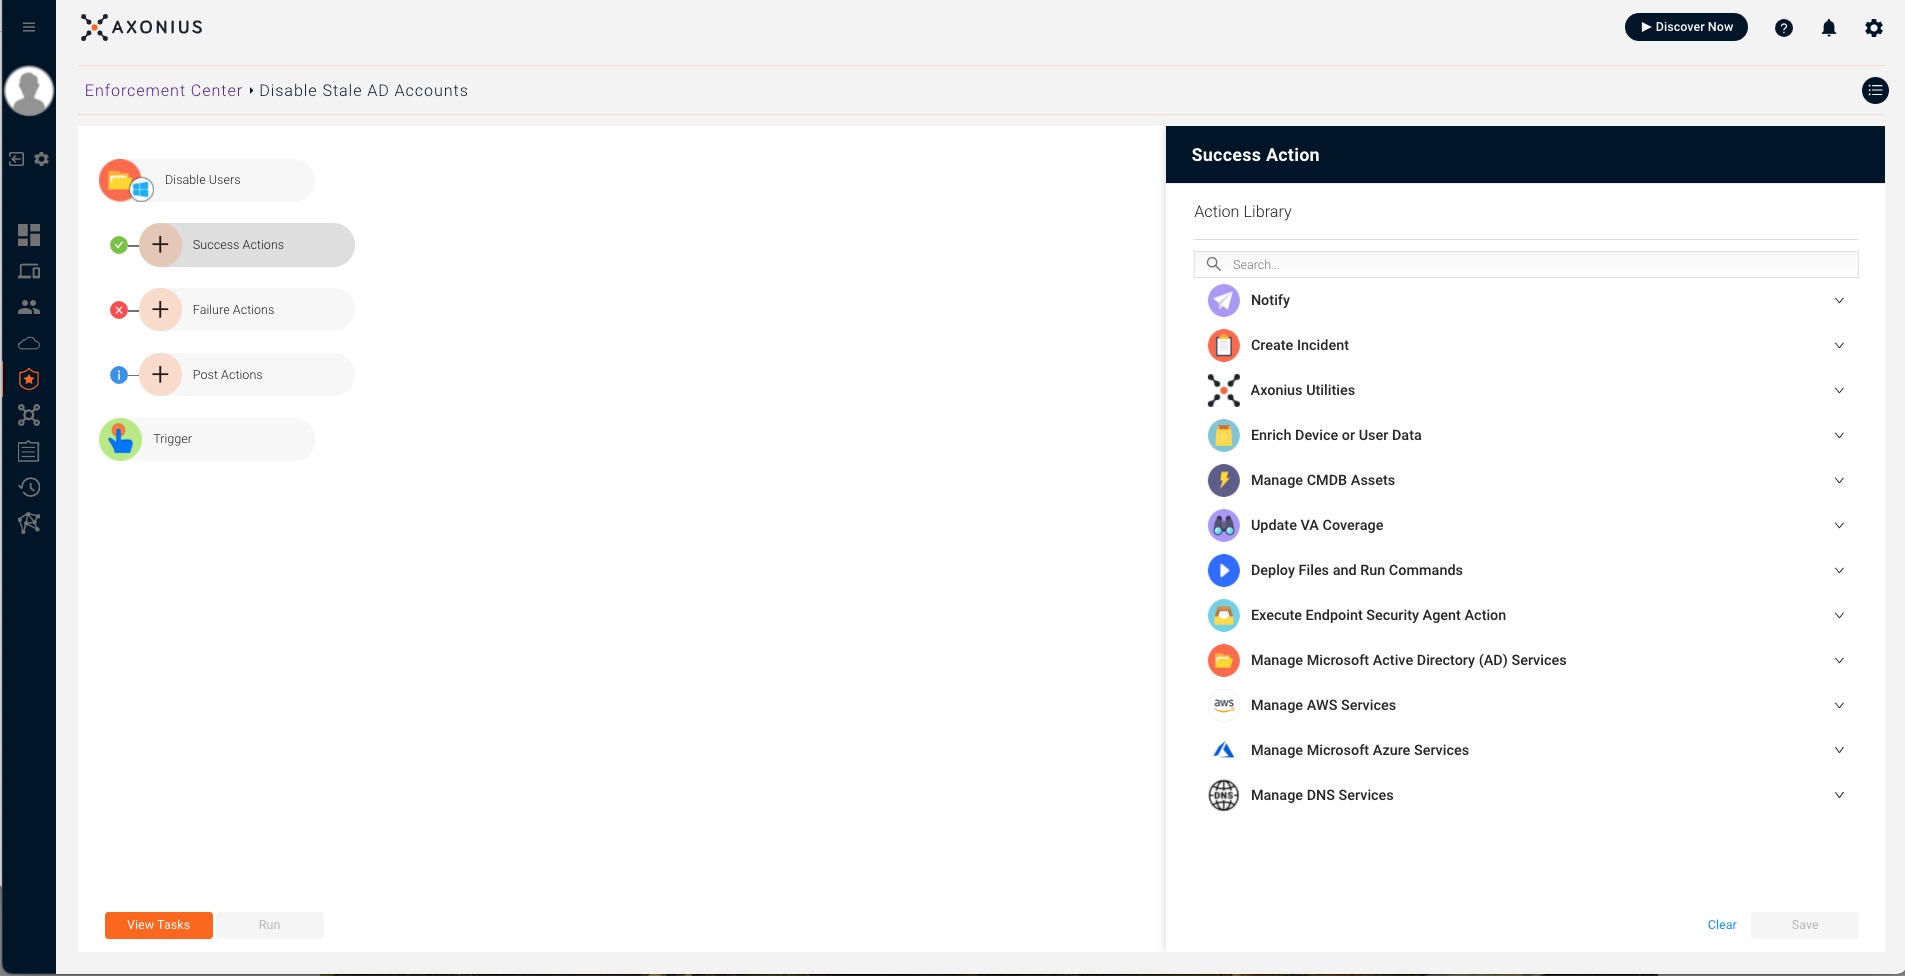Click the list icon beside breadcrumb bar
1905x976 pixels.
[x=1874, y=91]
